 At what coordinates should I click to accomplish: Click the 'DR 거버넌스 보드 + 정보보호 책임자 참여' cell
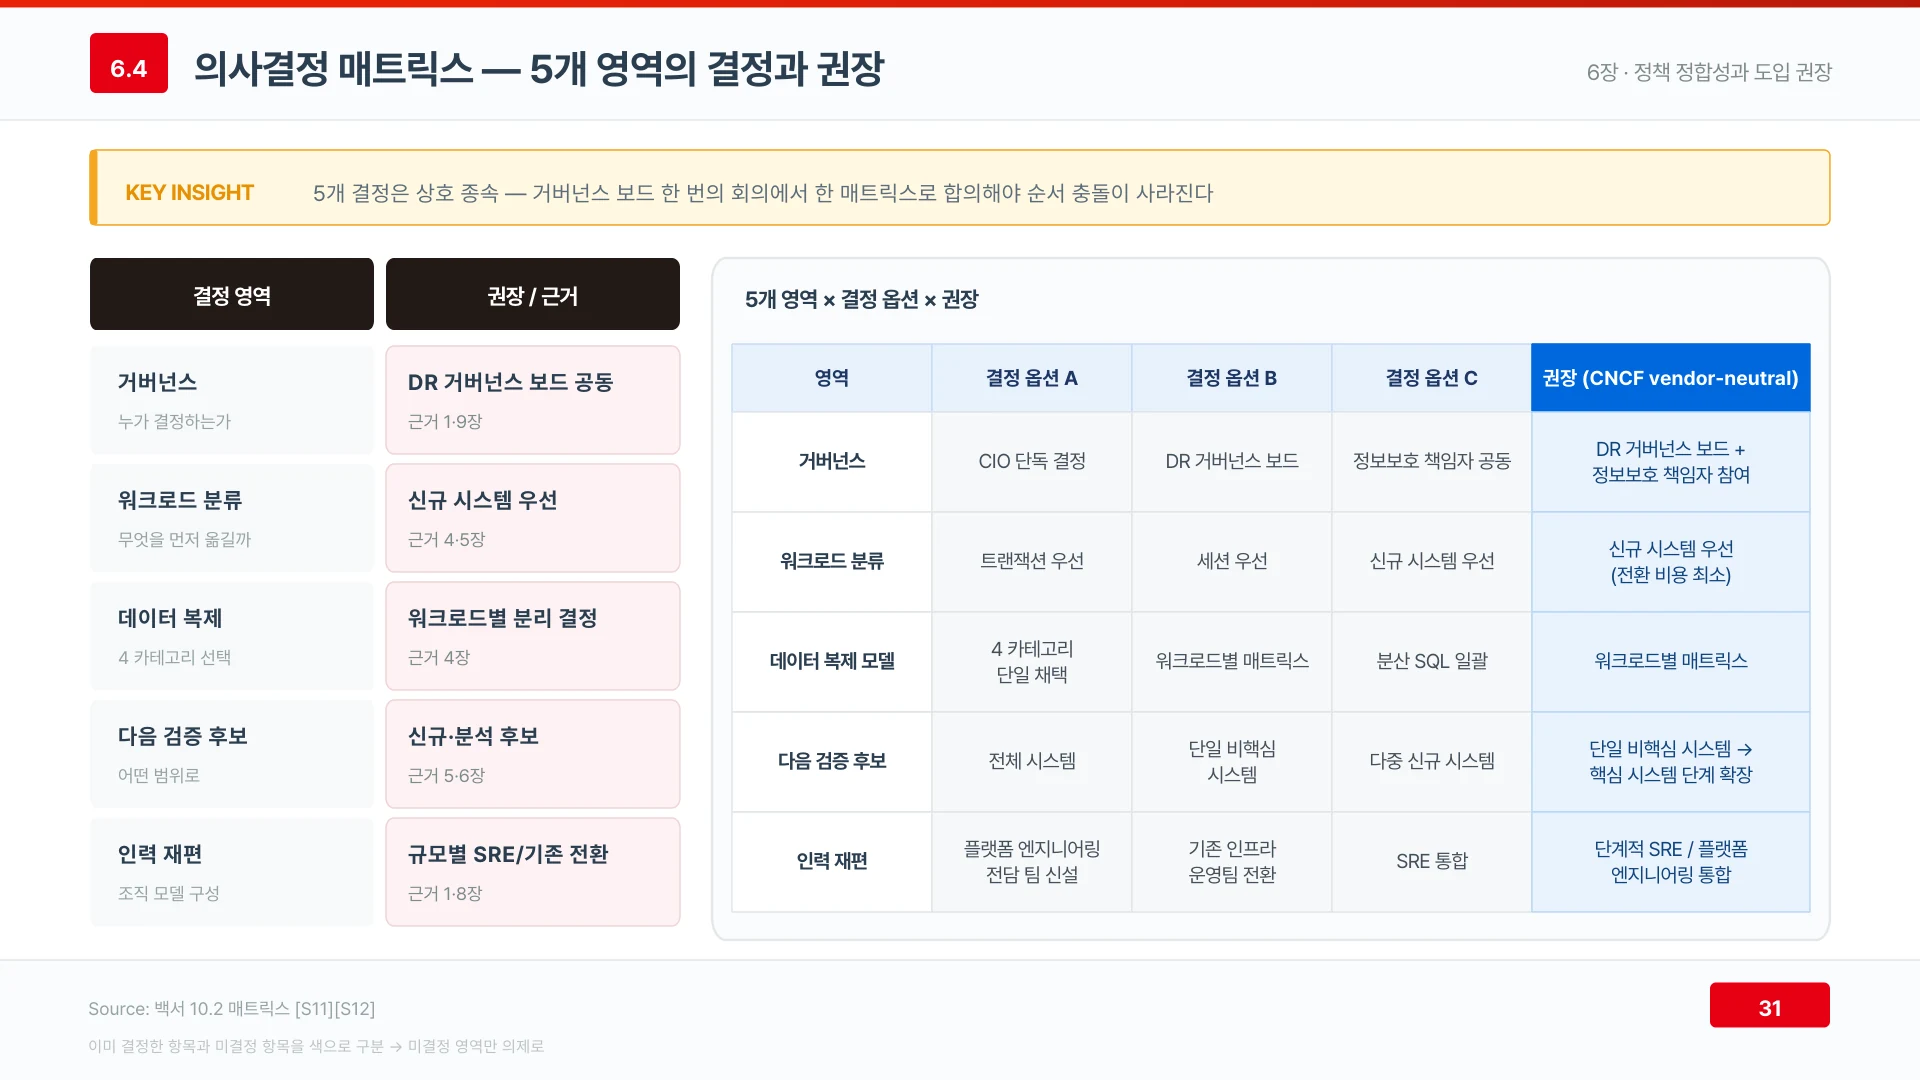(1671, 462)
